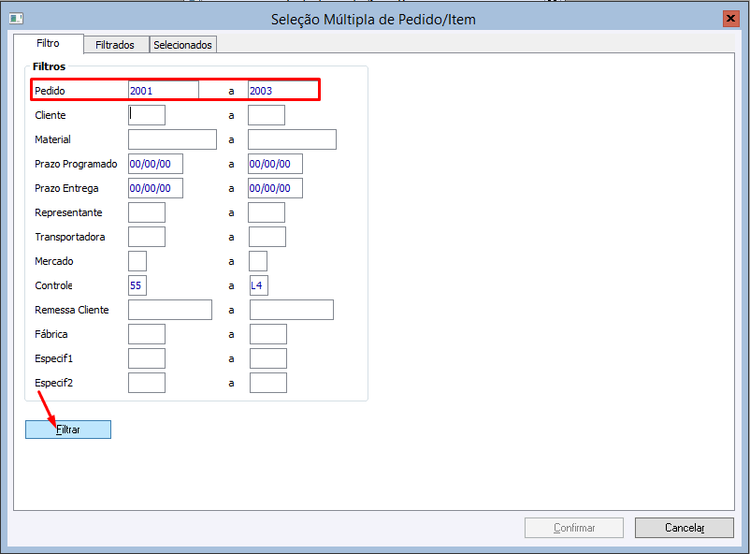
Task: Click the Cliente start field
Action: (x=147, y=115)
